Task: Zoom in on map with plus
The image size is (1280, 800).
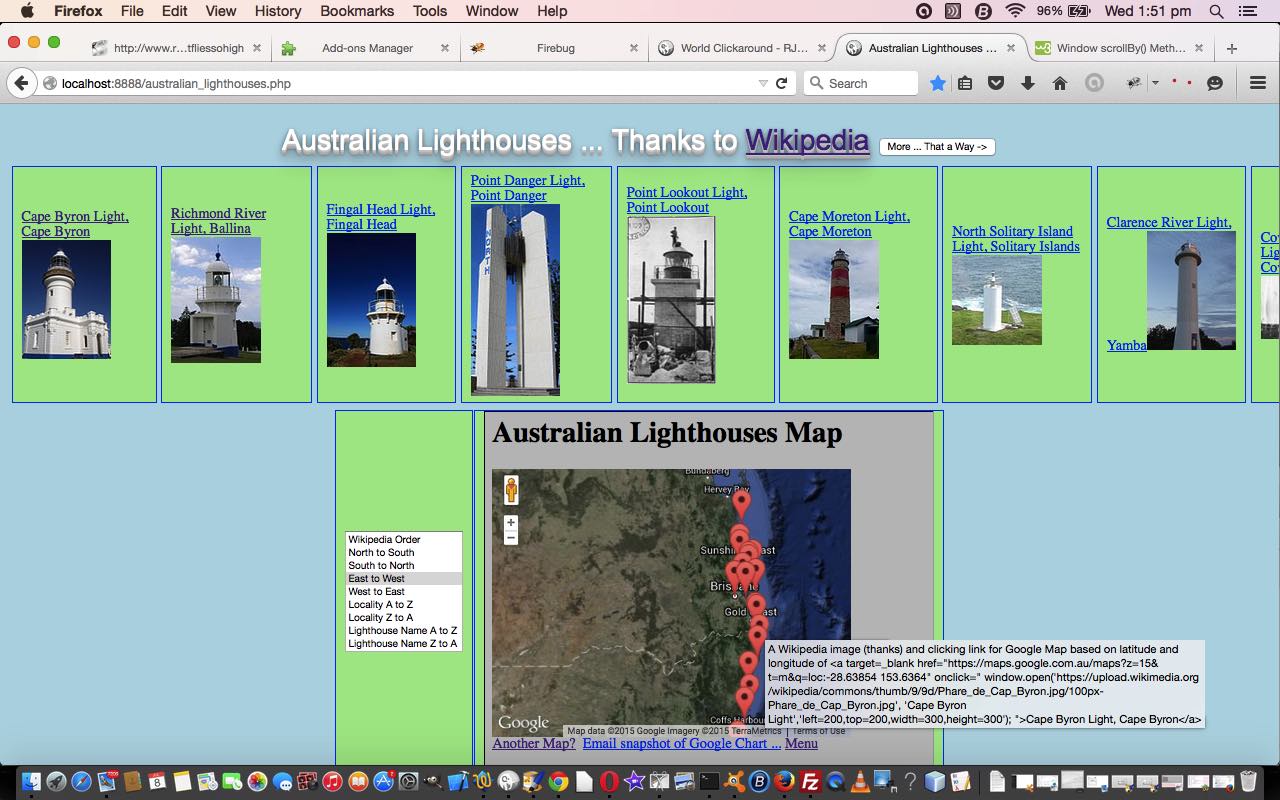Action: pos(511,523)
